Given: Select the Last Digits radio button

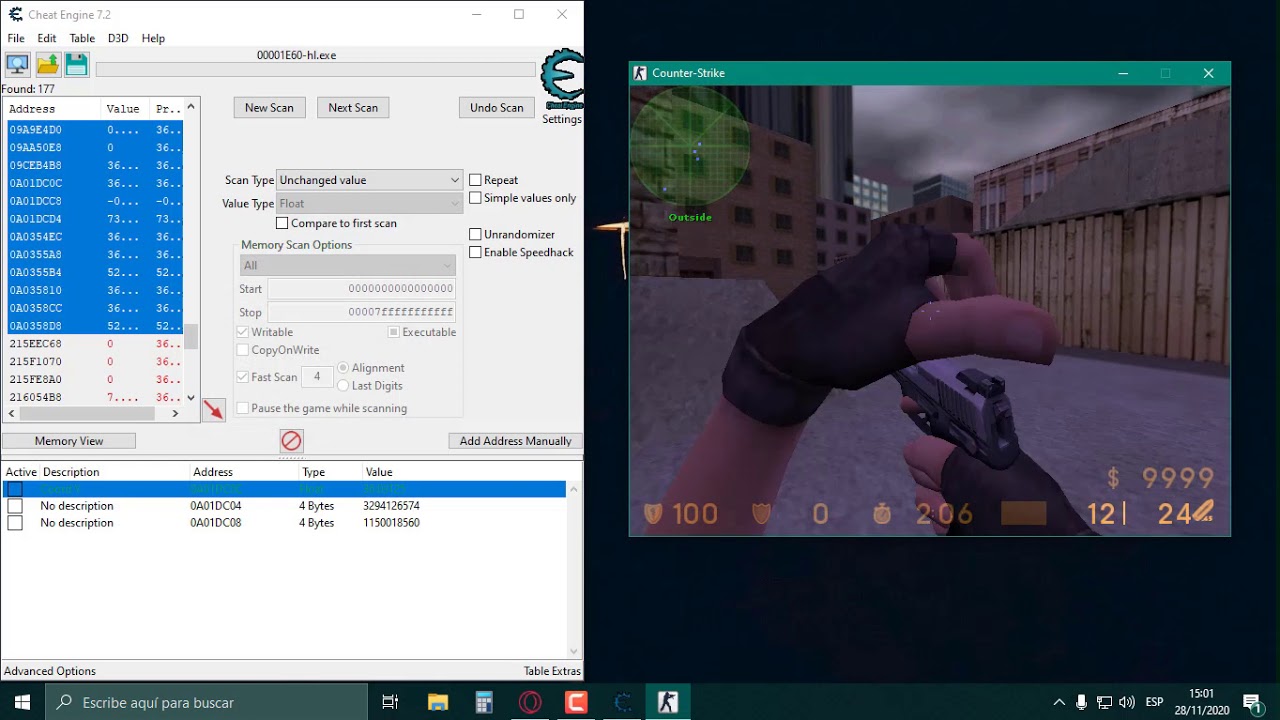Looking at the screenshot, I should click(x=344, y=386).
